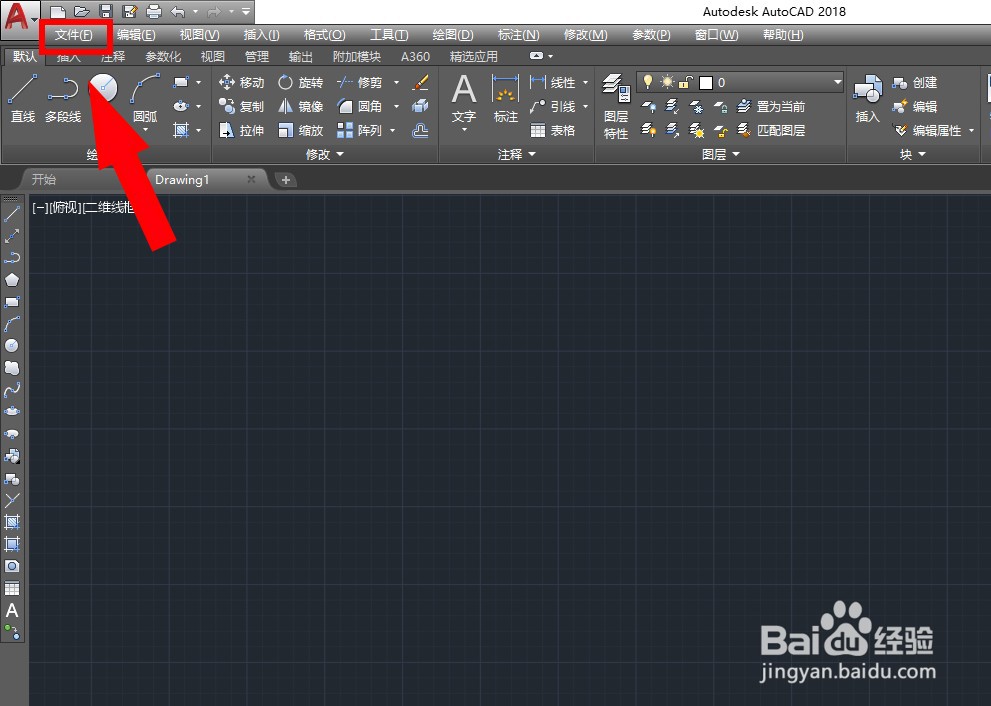Expand the 块 panel title
The height and width of the screenshot is (706, 991).
tap(913, 154)
